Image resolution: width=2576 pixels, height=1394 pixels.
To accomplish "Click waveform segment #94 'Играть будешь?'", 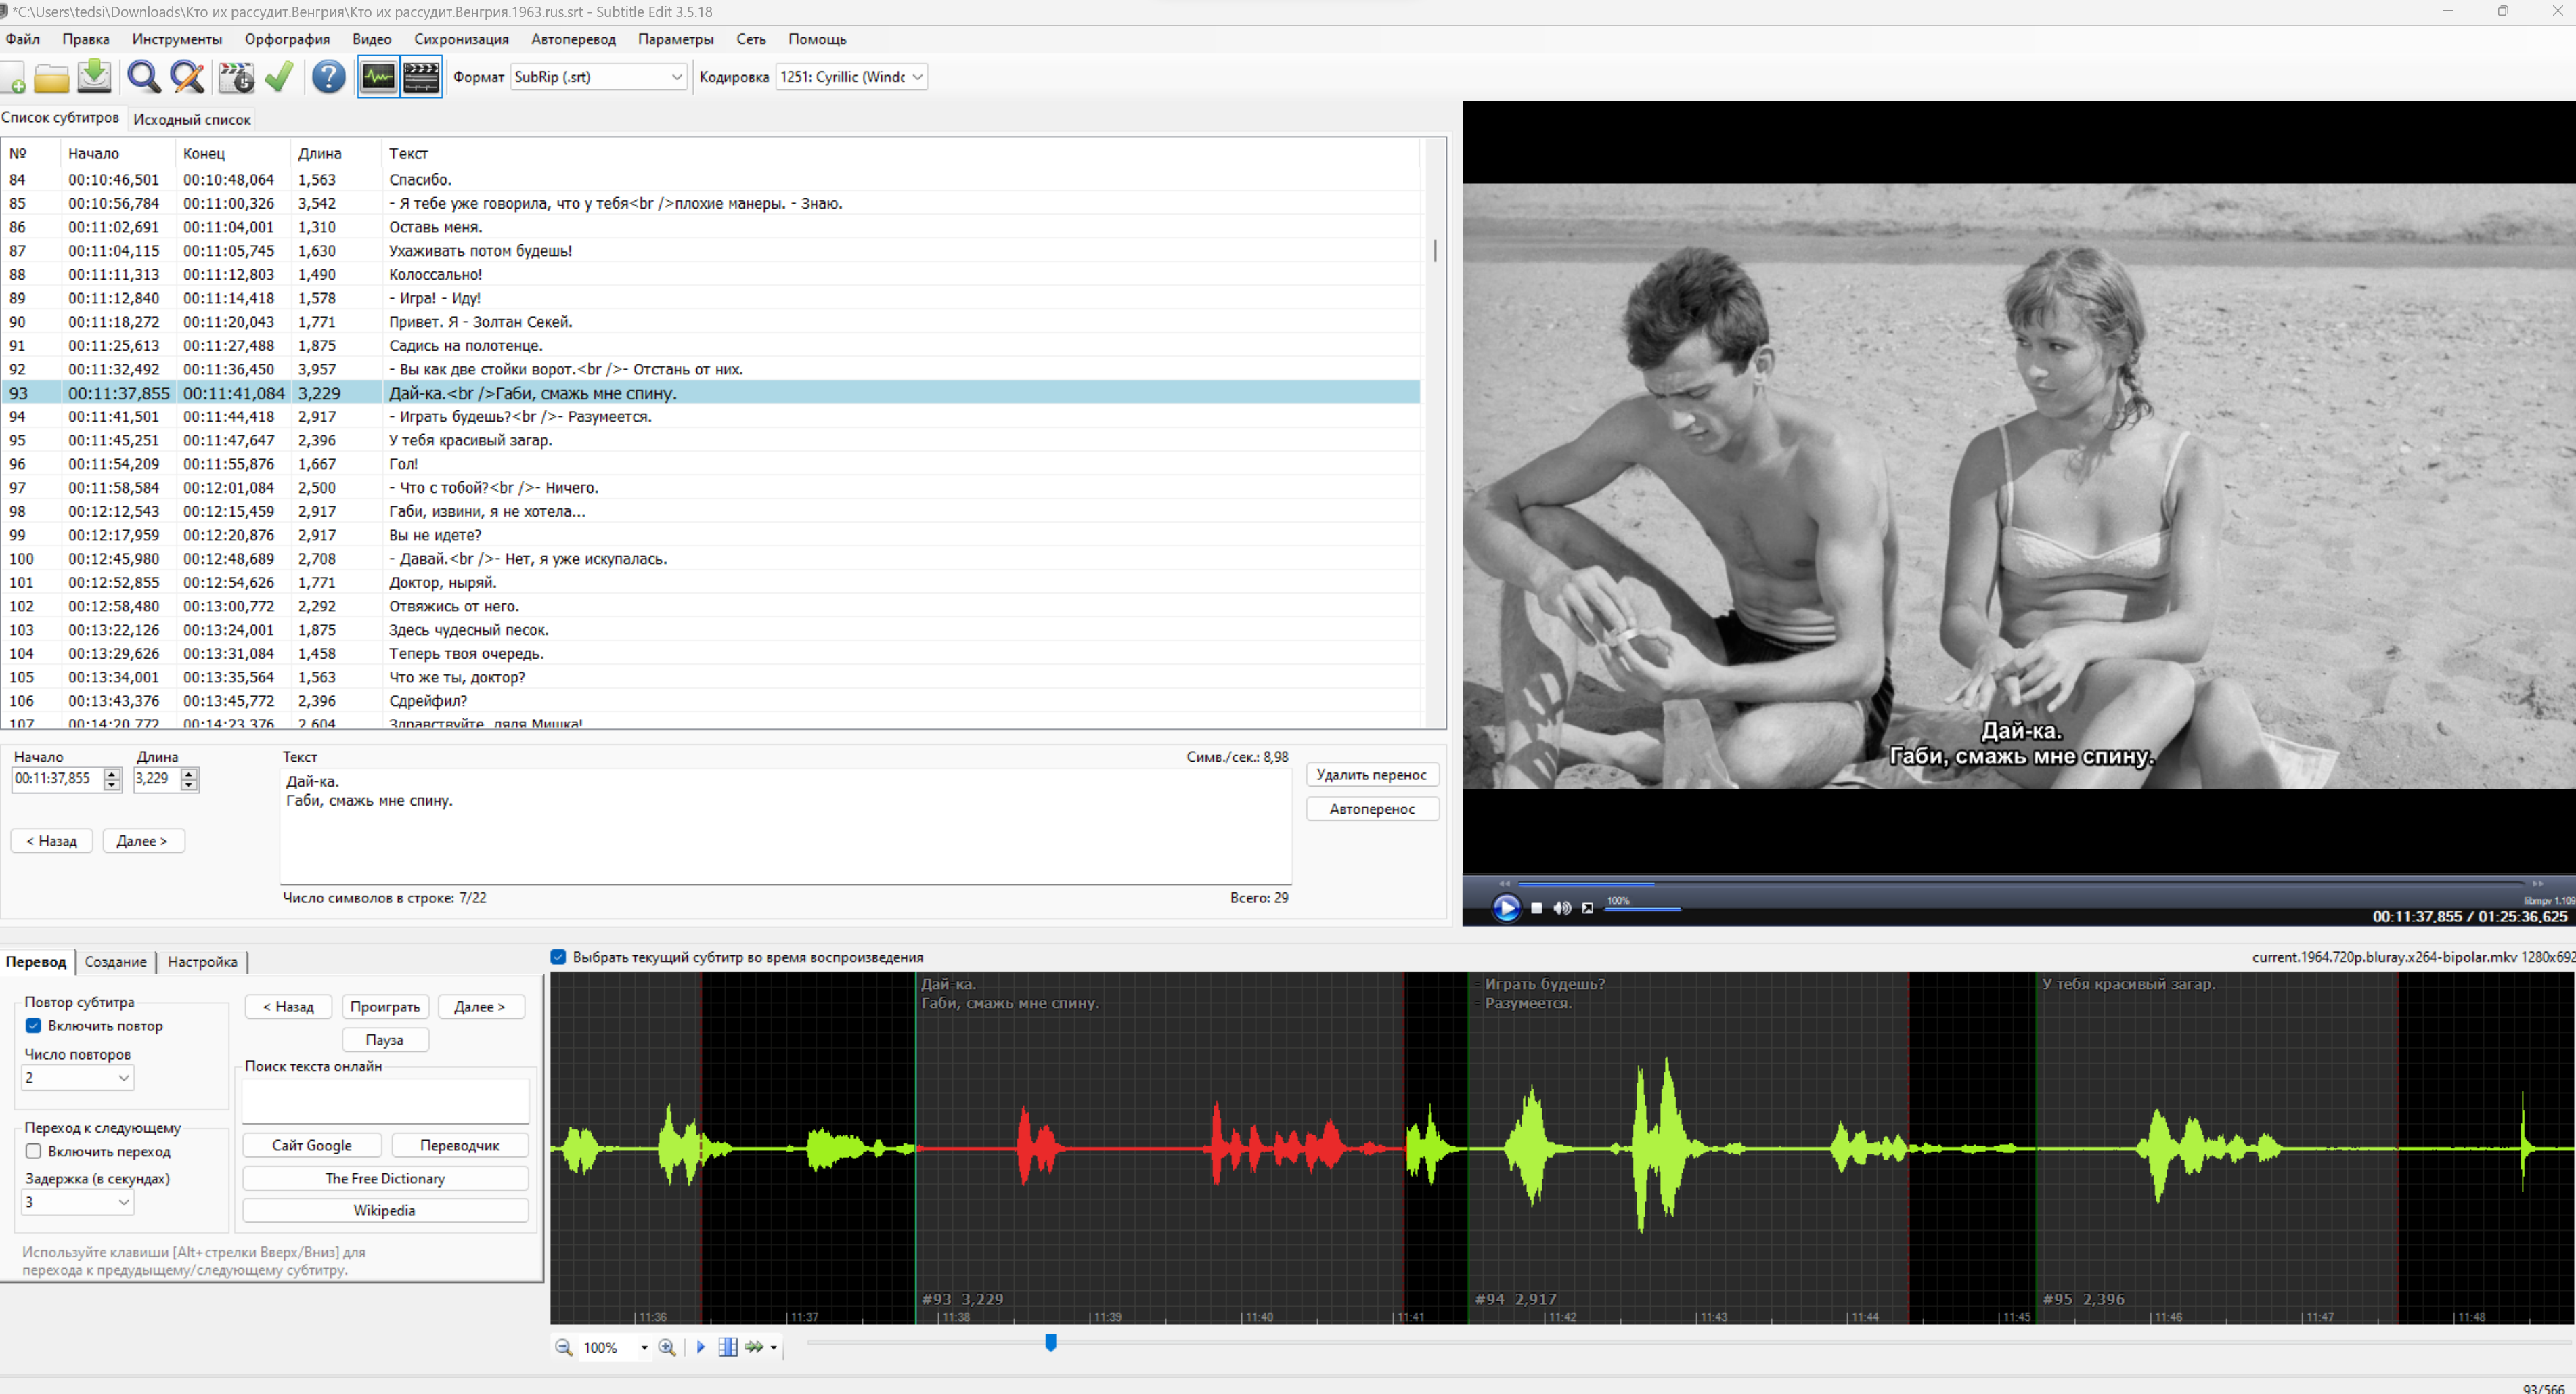I will [1687, 1148].
